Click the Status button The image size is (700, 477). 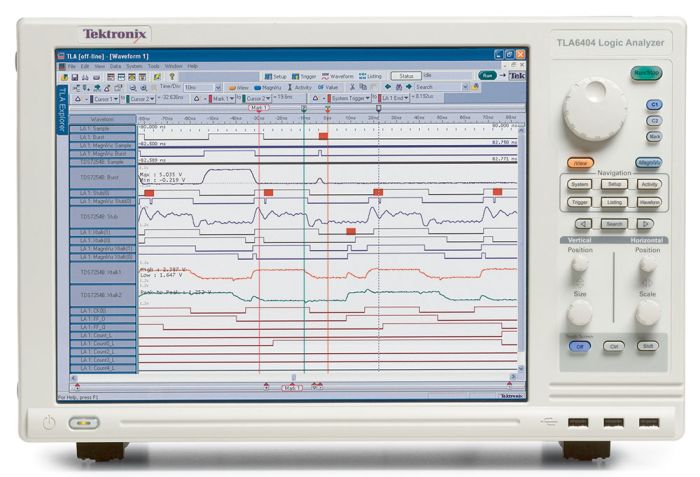pos(406,76)
